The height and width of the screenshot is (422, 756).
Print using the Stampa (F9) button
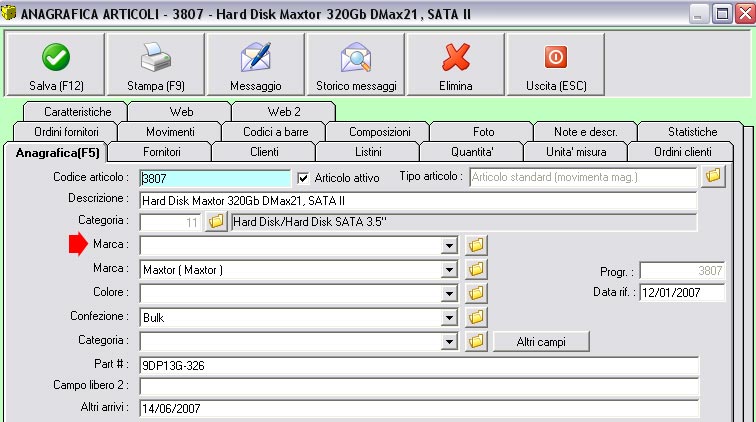(x=155, y=66)
